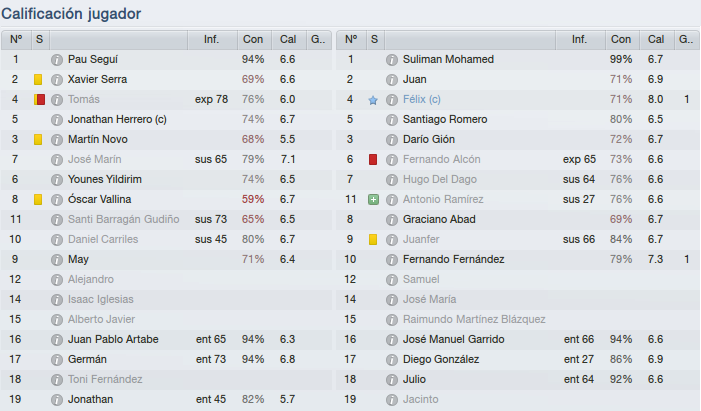Sort left table by Con column header

click(x=253, y=40)
